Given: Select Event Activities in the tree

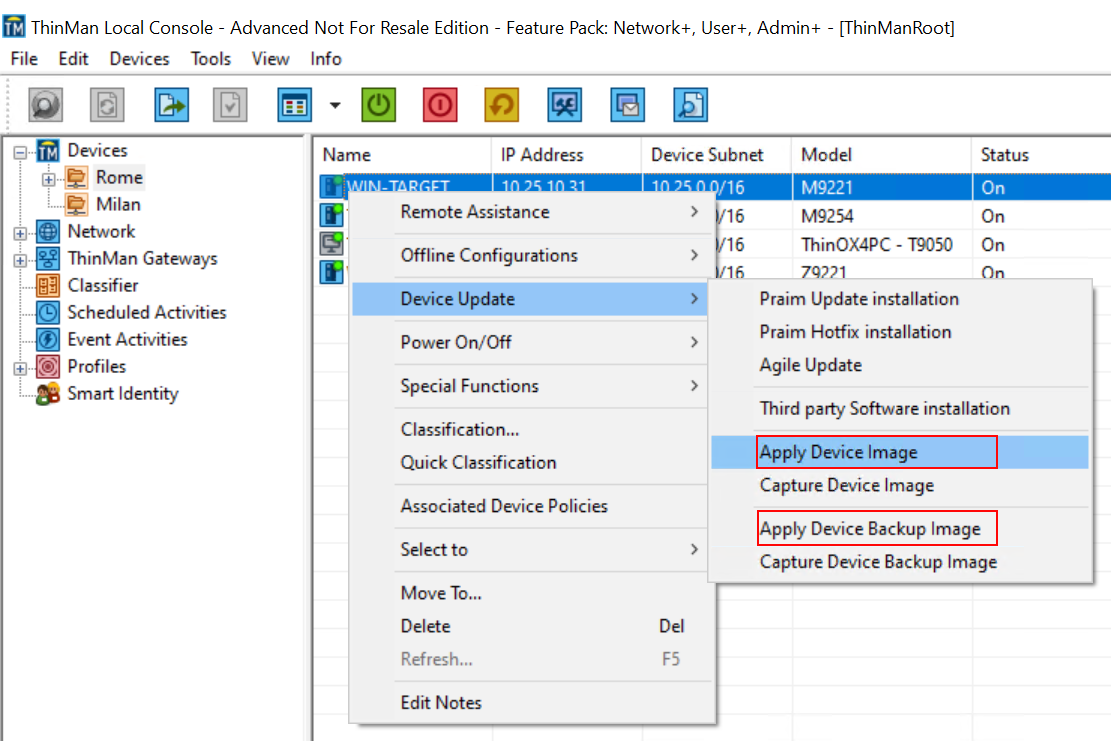Looking at the screenshot, I should click(x=128, y=339).
